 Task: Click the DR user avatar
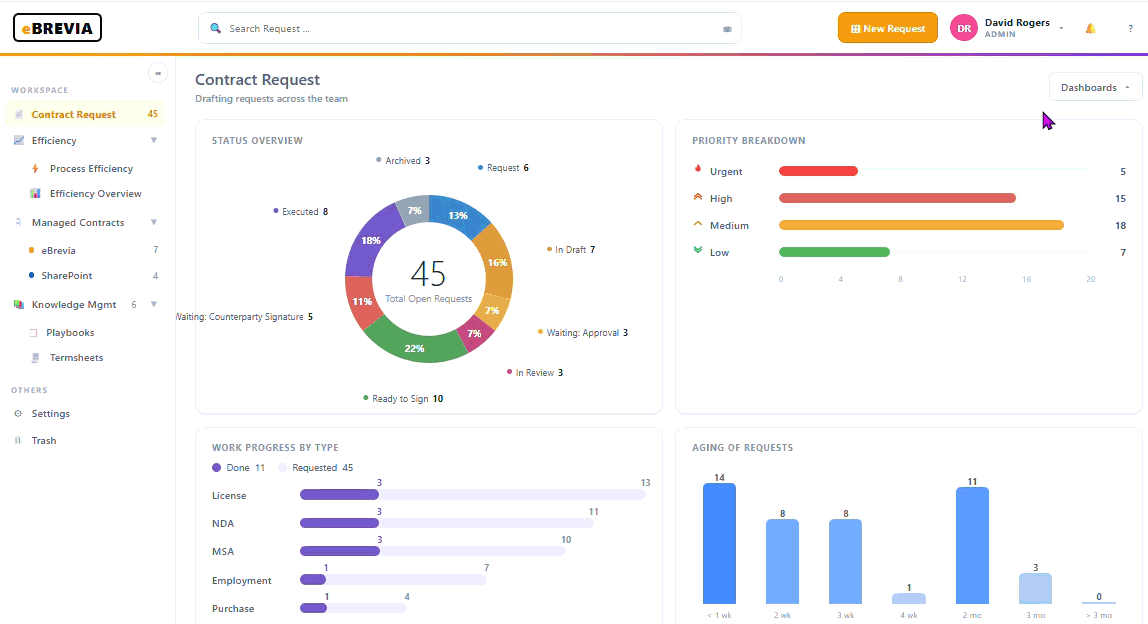tap(964, 28)
